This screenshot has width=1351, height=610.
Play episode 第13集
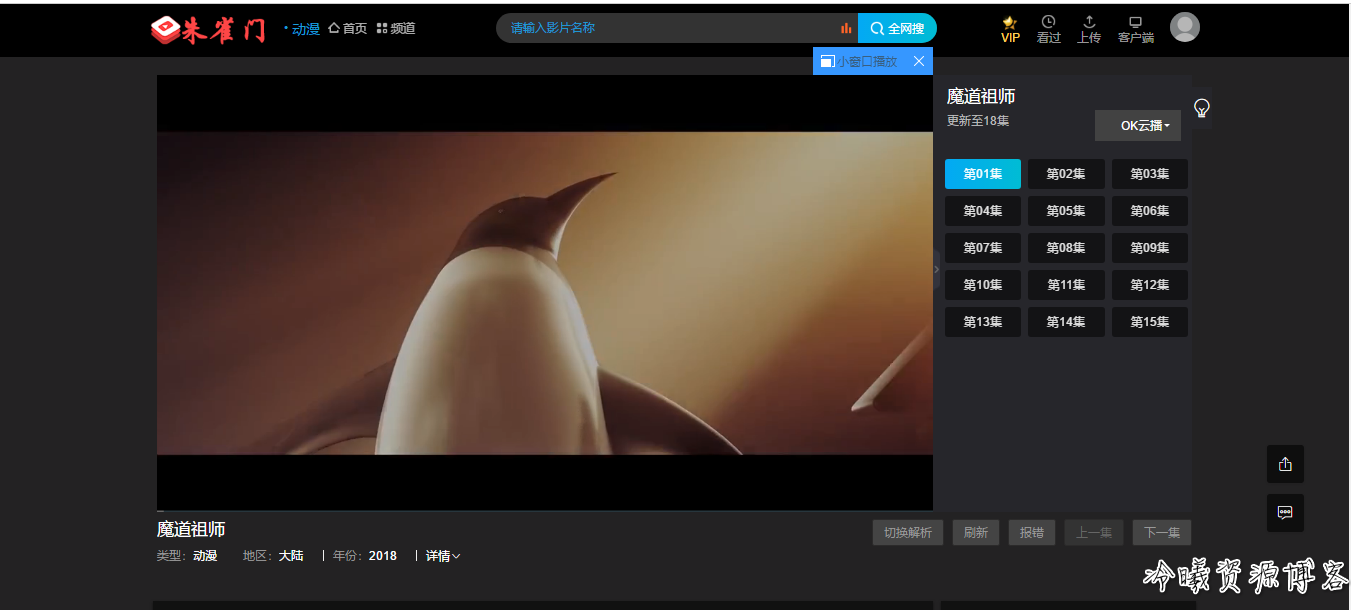tap(983, 322)
